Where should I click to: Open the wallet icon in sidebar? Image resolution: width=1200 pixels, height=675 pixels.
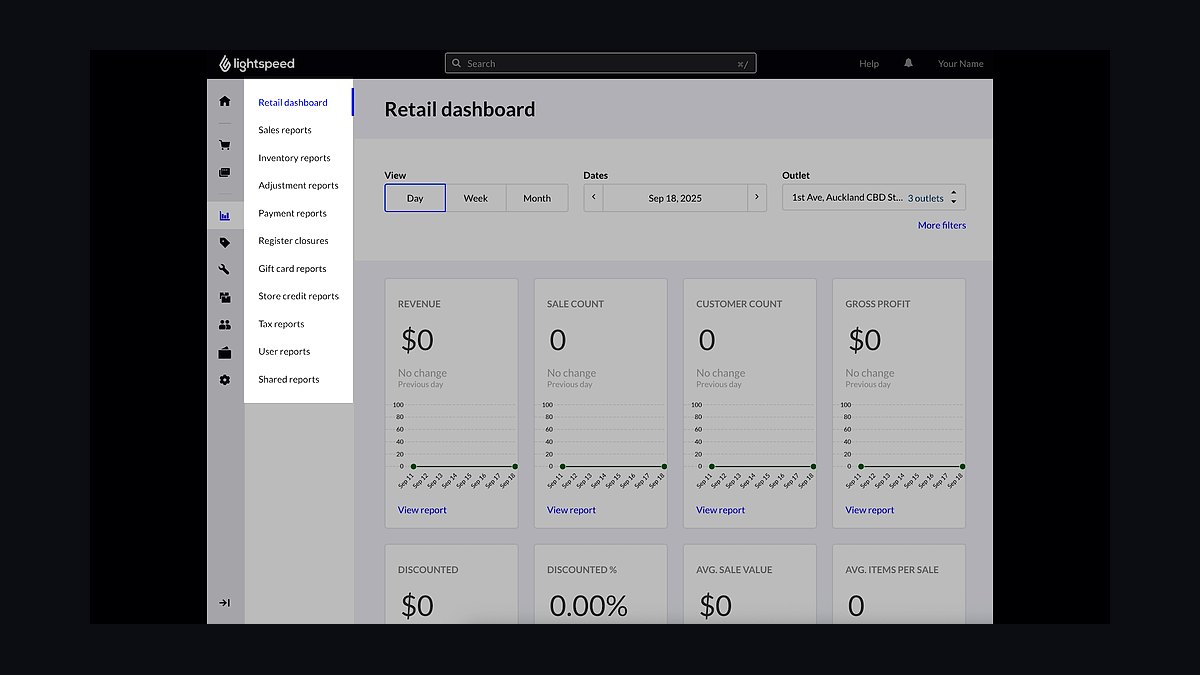coord(225,352)
